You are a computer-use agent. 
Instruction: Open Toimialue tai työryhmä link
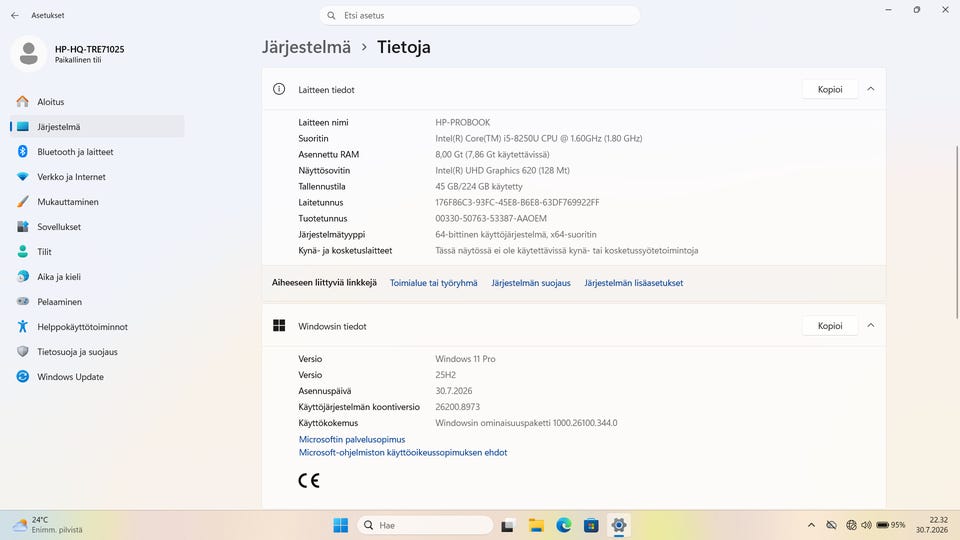[x=433, y=283]
